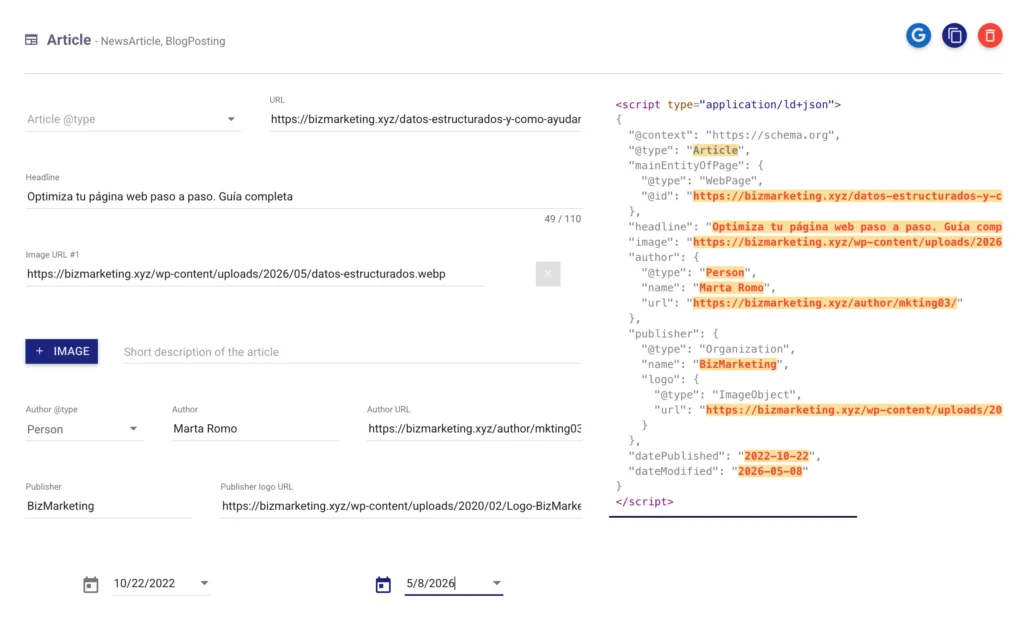Viewport: 1024px width, 623px height.
Task: Add another image with IMAGE button
Action: [x=61, y=351]
